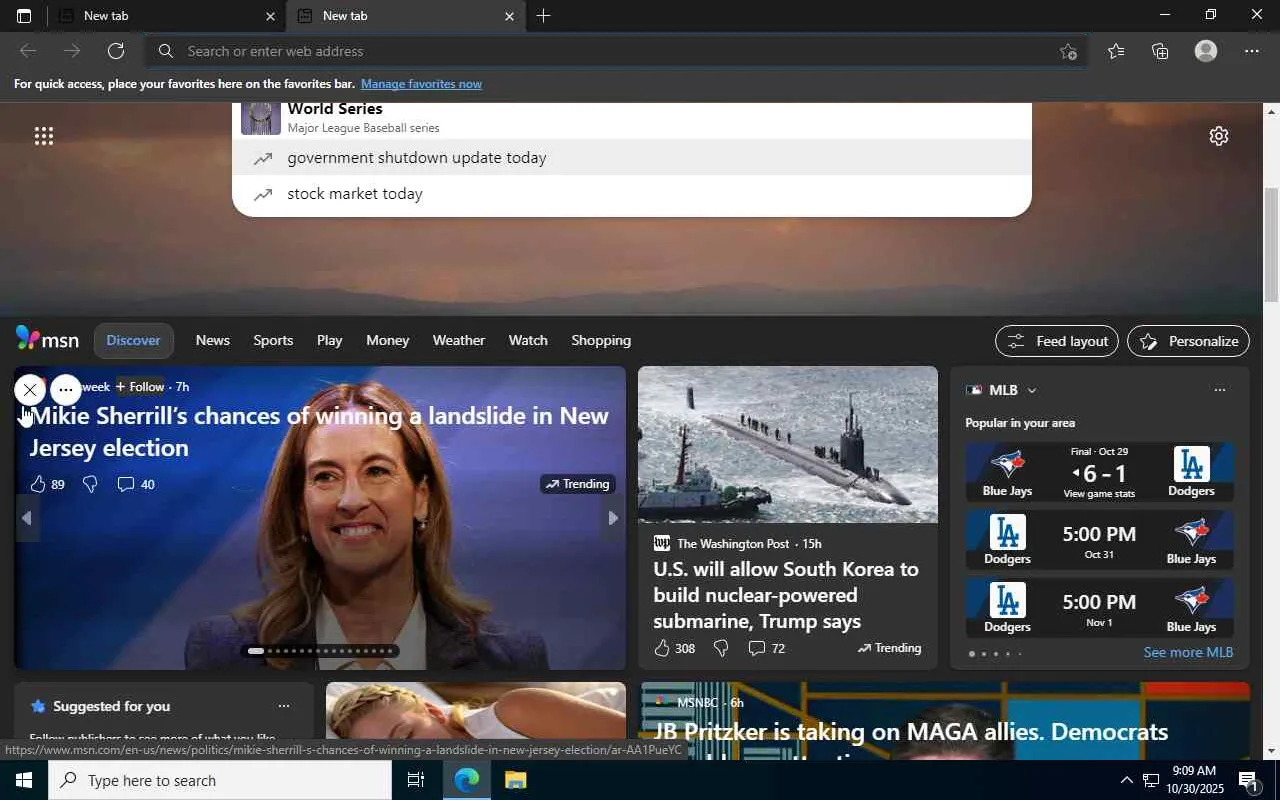
Task: Click the taskbar search box
Action: point(220,780)
